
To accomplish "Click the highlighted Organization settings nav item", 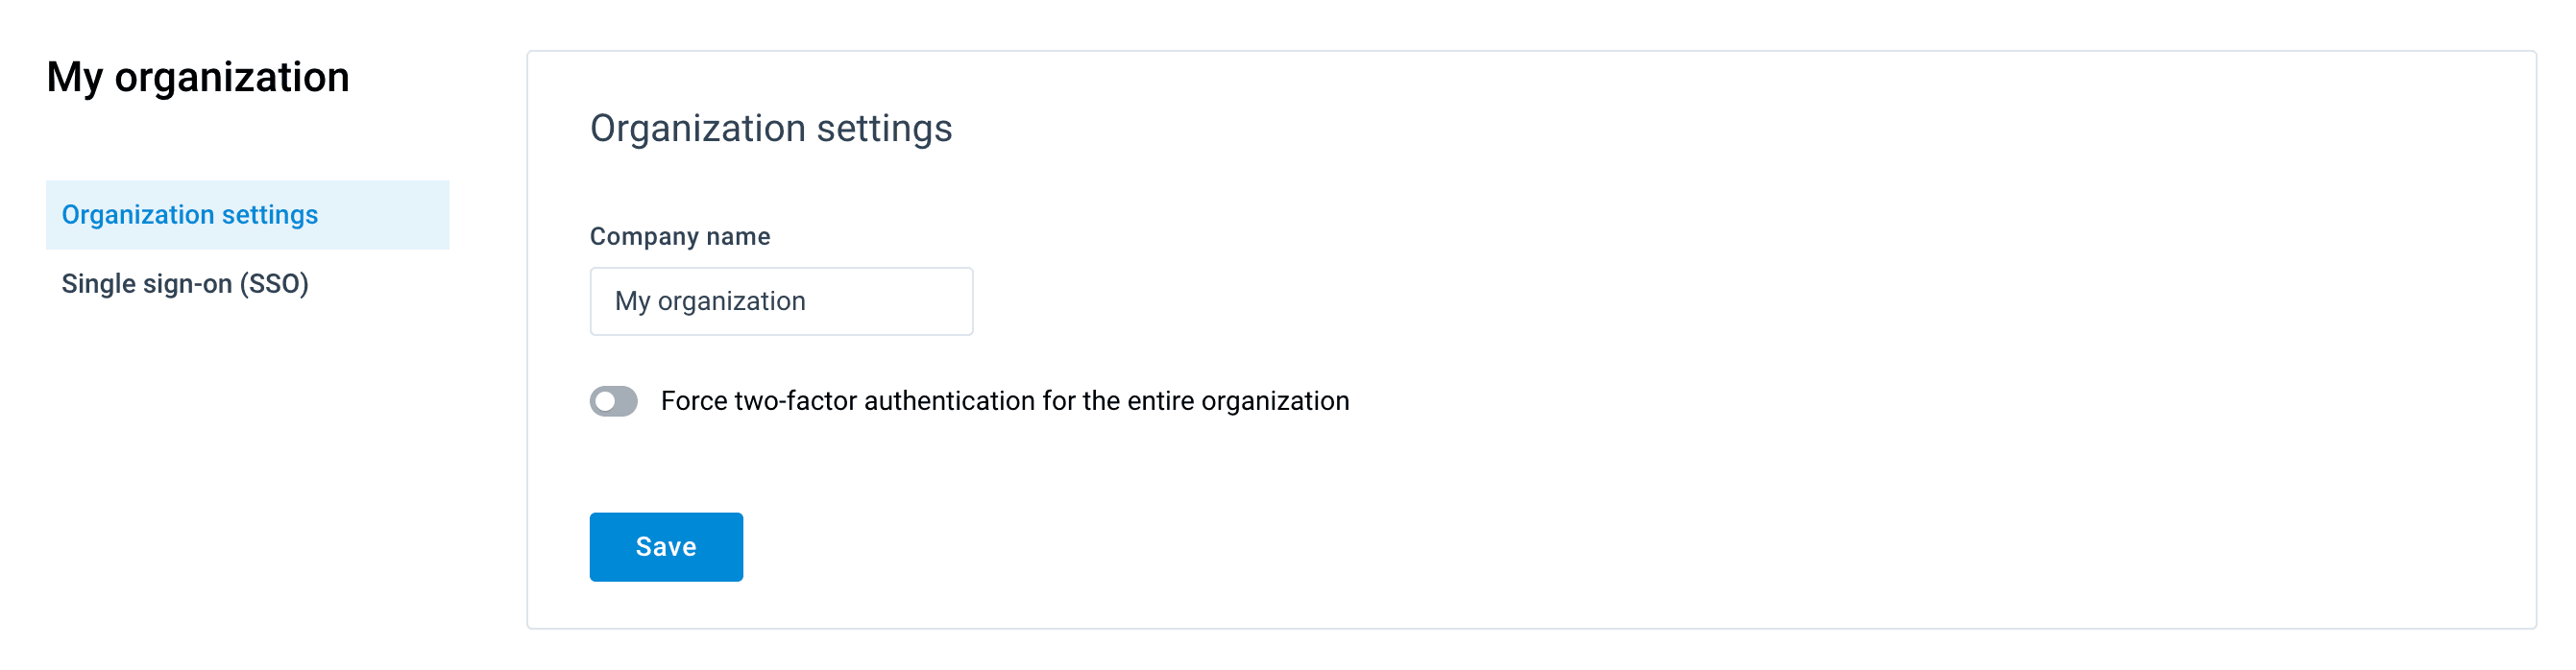I will pyautogui.click(x=190, y=215).
